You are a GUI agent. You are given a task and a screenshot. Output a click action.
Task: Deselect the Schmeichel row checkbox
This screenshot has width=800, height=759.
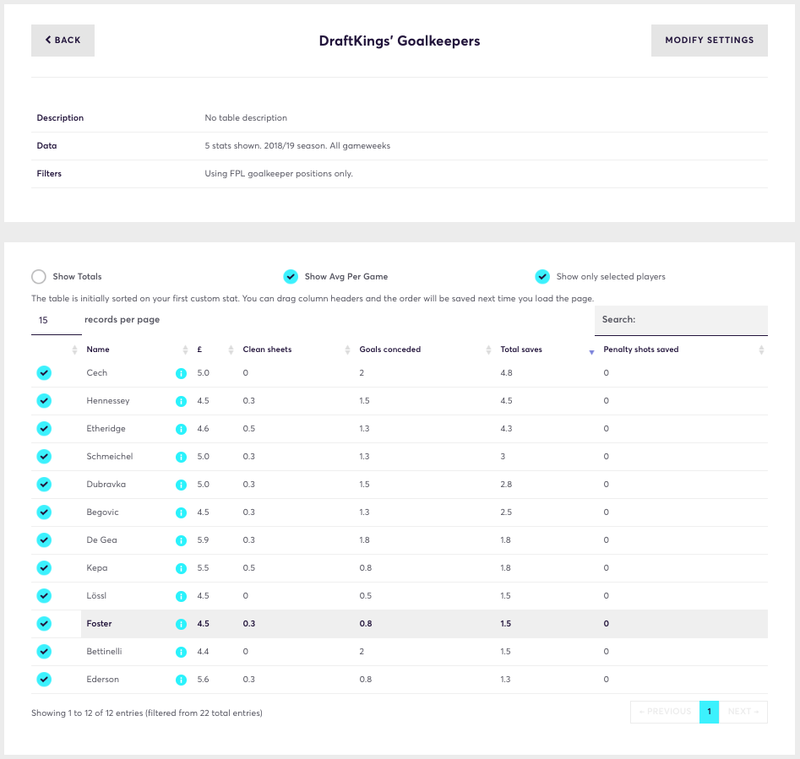[44, 457]
